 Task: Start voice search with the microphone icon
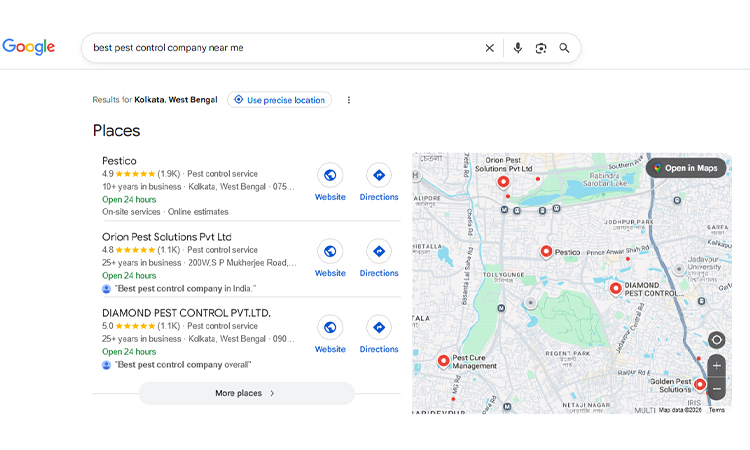(x=517, y=48)
